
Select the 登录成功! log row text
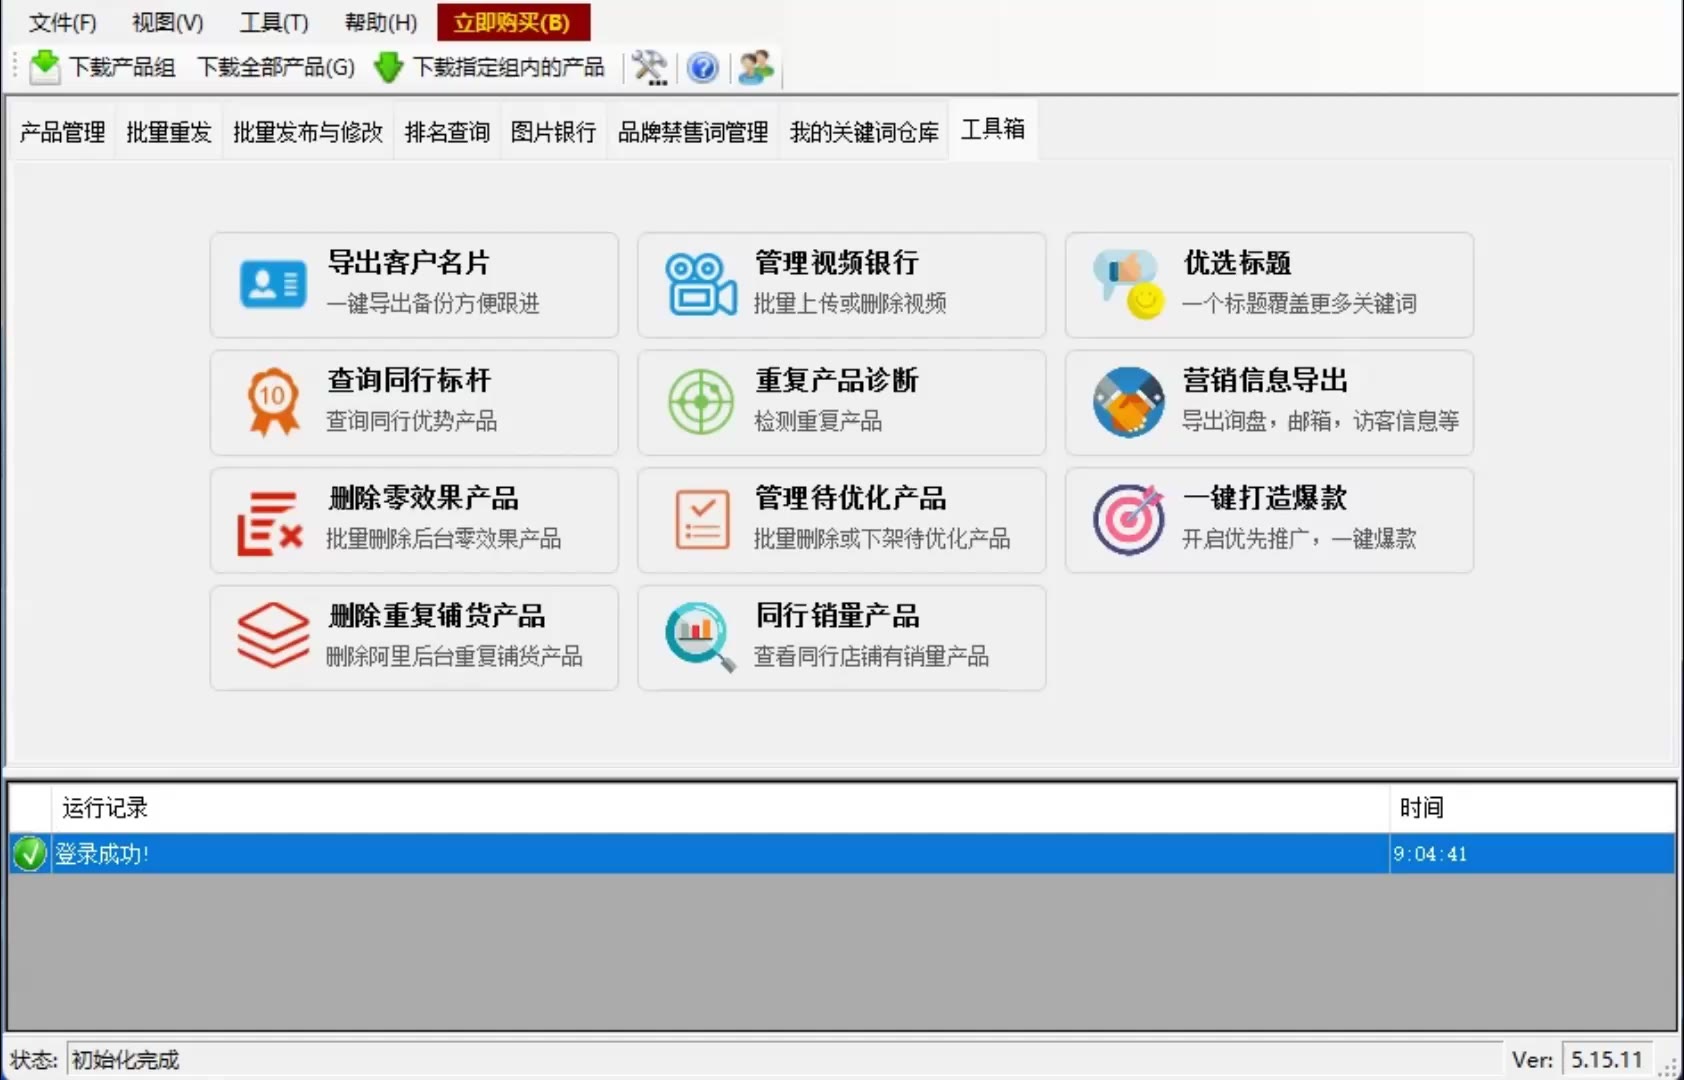pos(102,854)
